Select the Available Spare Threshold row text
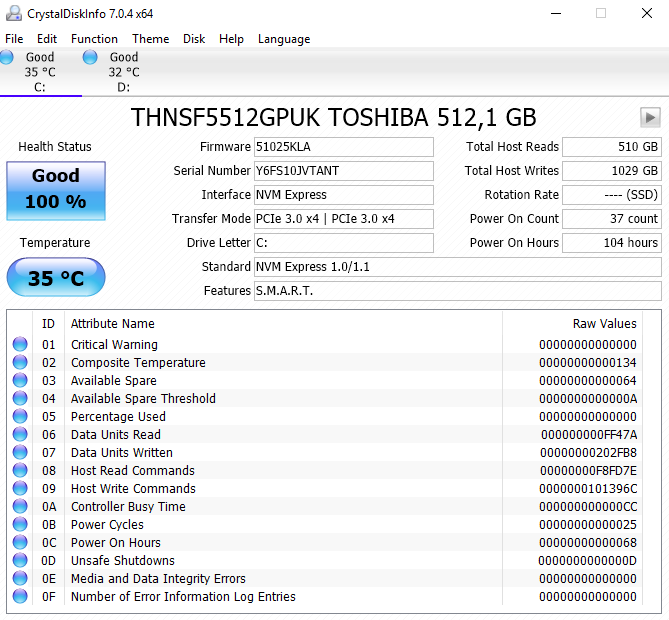The height and width of the screenshot is (620, 669). (x=143, y=398)
